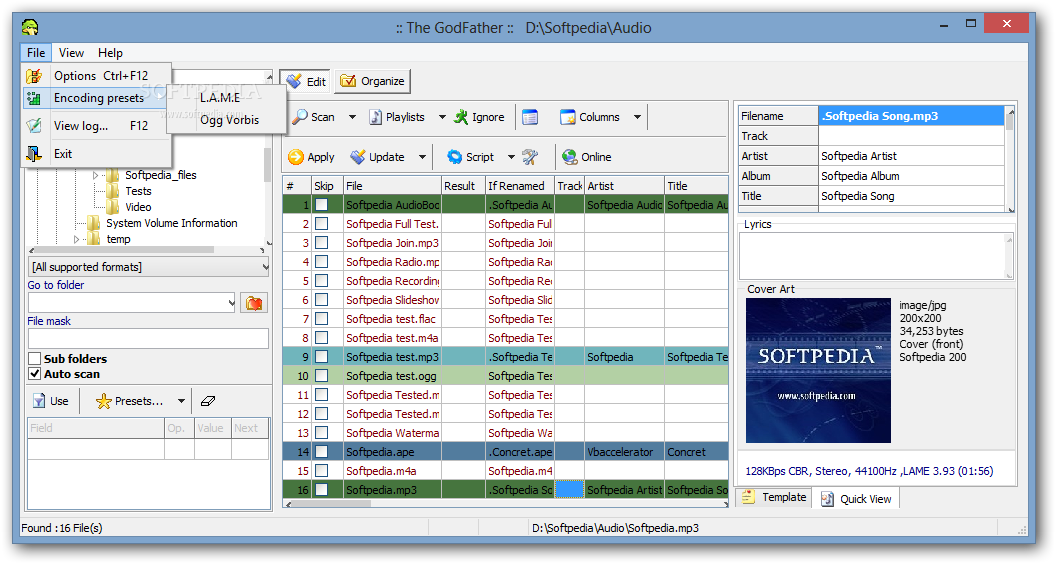
Task: Switch to the Template tab
Action: pos(774,498)
